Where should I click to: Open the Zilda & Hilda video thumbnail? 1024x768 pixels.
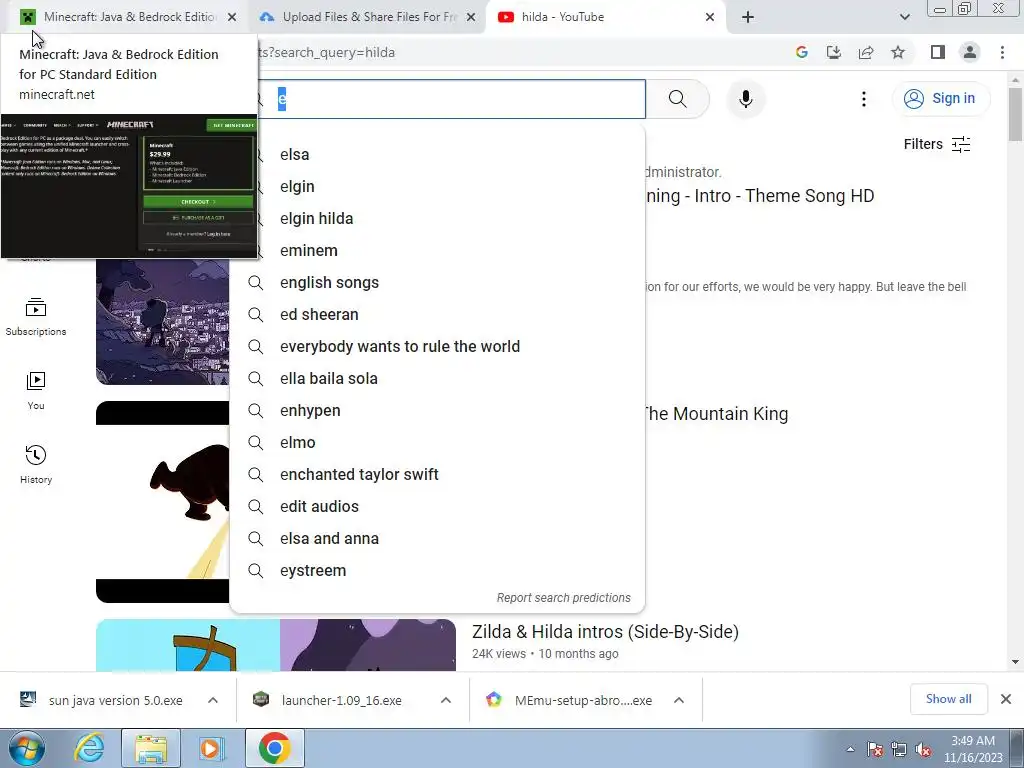(x=276, y=645)
